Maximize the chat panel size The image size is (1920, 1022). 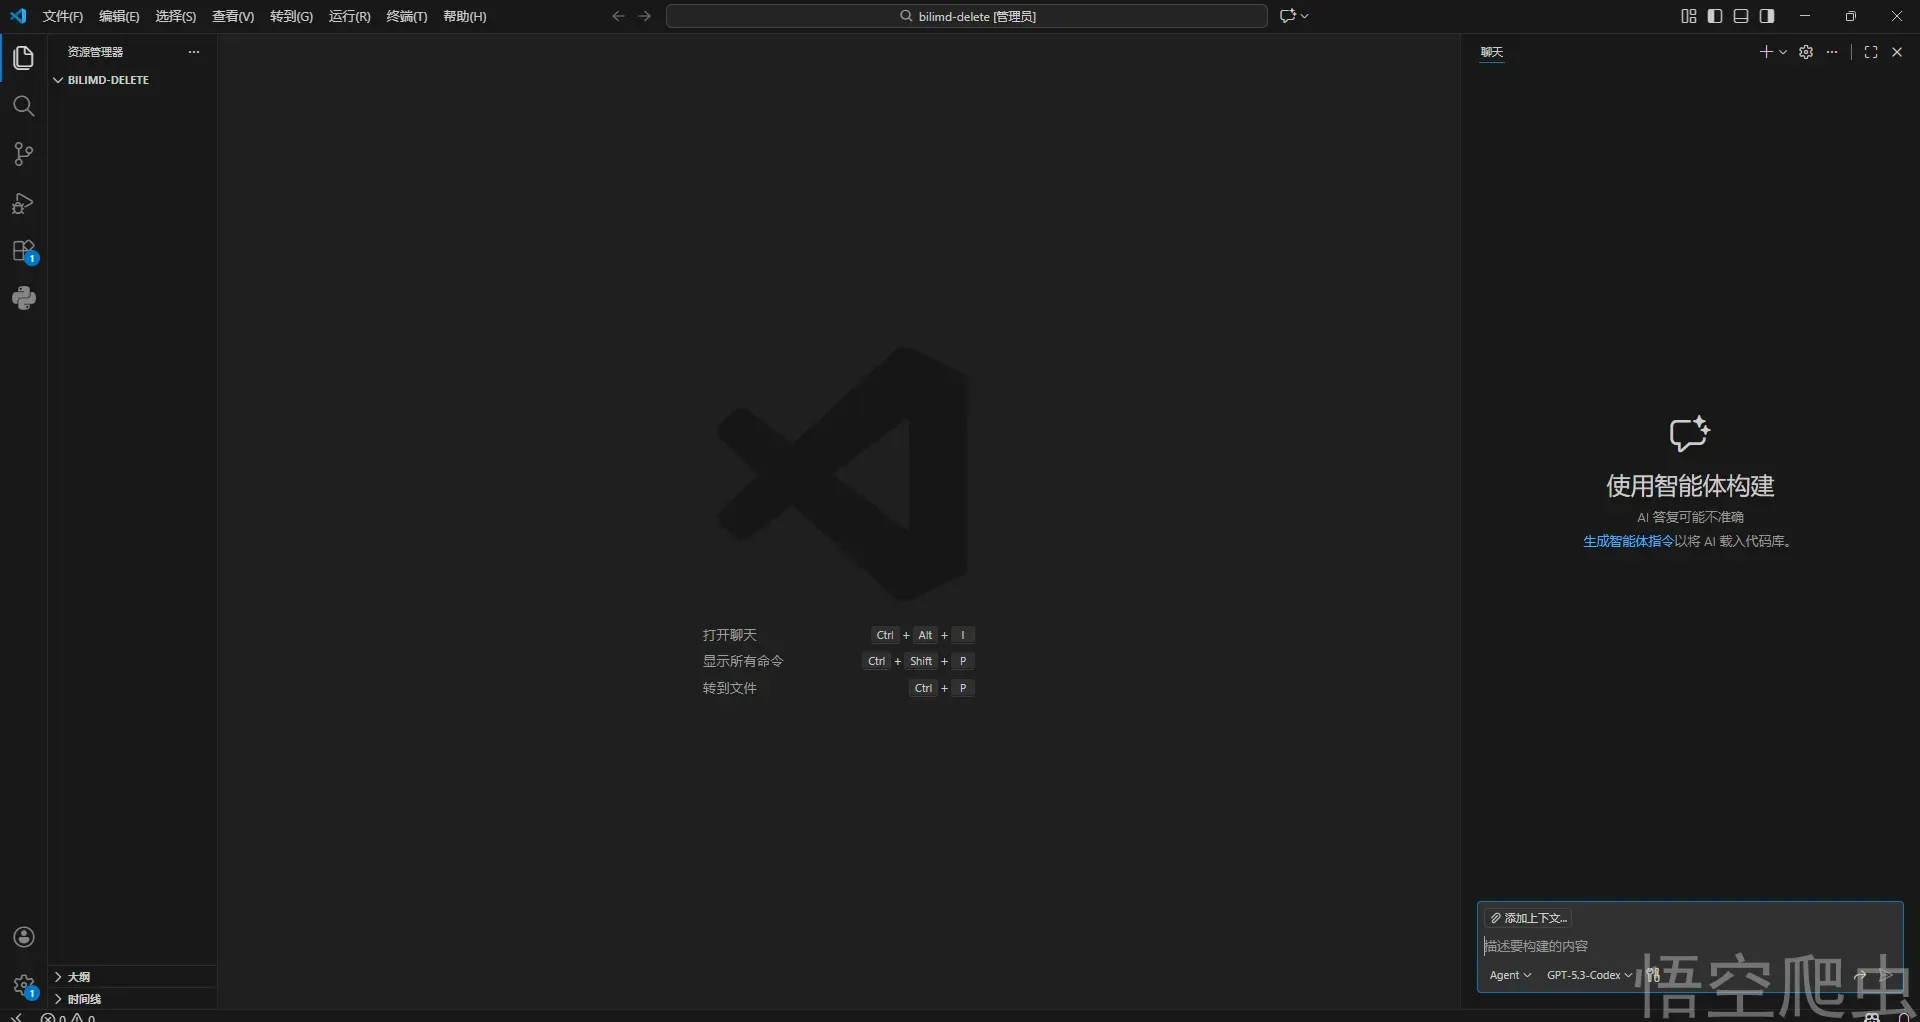coord(1871,52)
